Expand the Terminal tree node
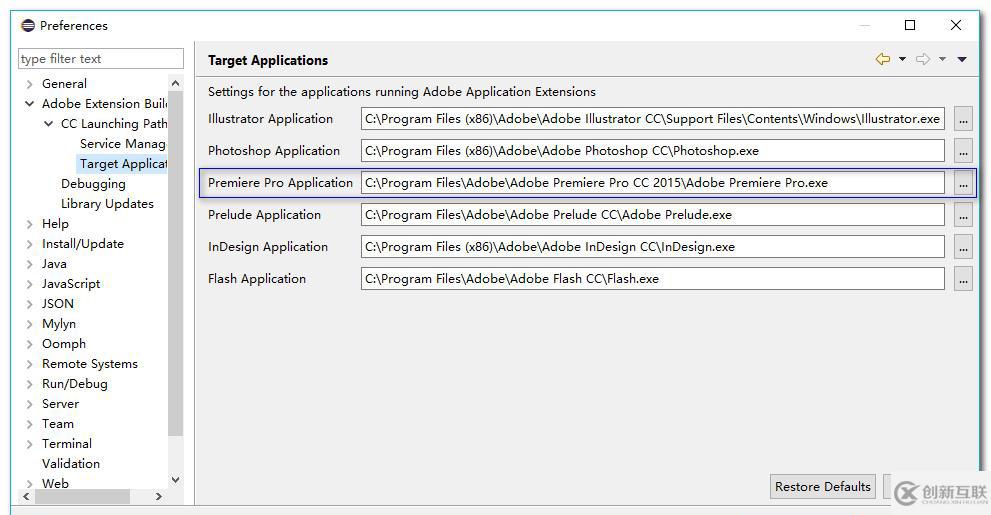The image size is (991, 515). pyautogui.click(x=29, y=444)
